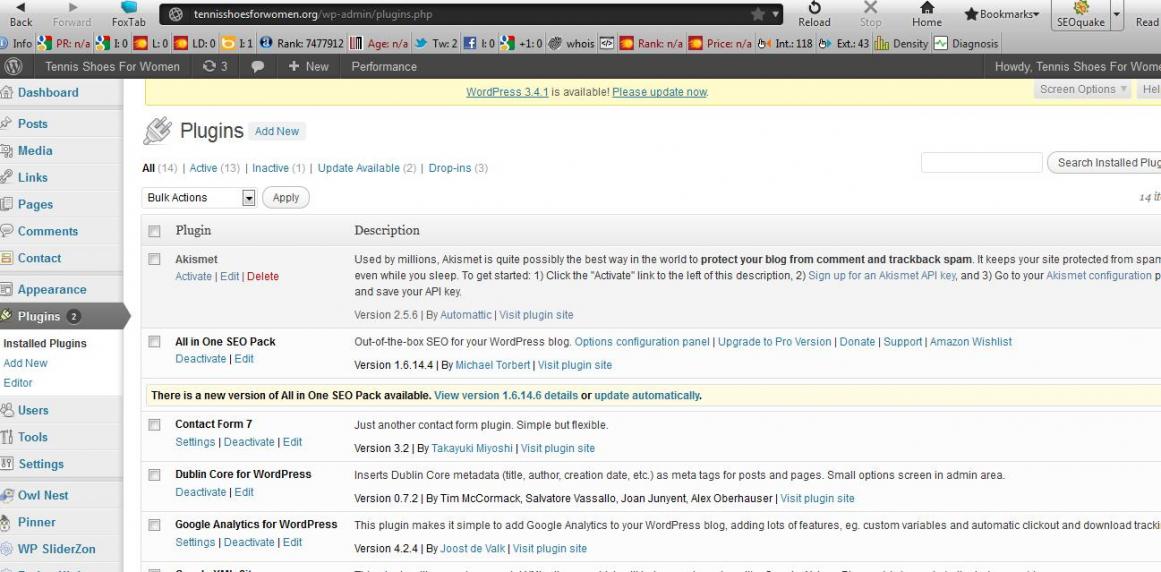Image resolution: width=1161 pixels, height=572 pixels.
Task: Filter plugins by Update Available (2)
Action: pyautogui.click(x=367, y=168)
